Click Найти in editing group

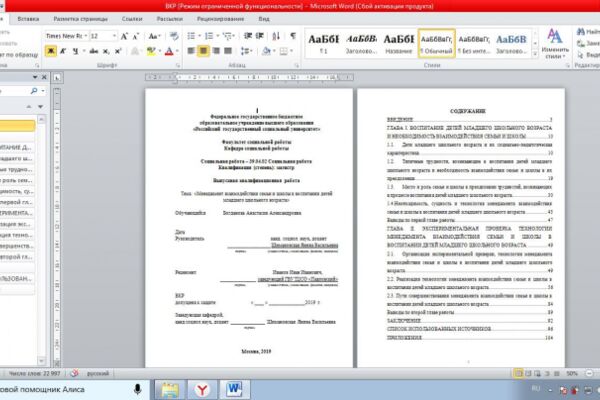click(x=589, y=31)
